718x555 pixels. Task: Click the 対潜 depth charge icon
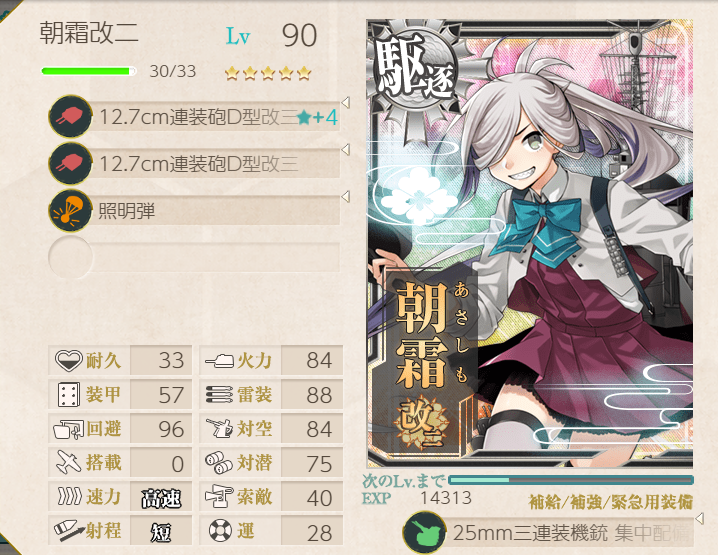[219, 463]
